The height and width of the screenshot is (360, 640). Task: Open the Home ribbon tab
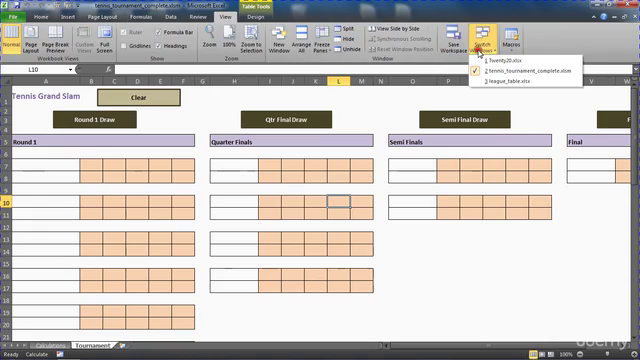point(41,17)
